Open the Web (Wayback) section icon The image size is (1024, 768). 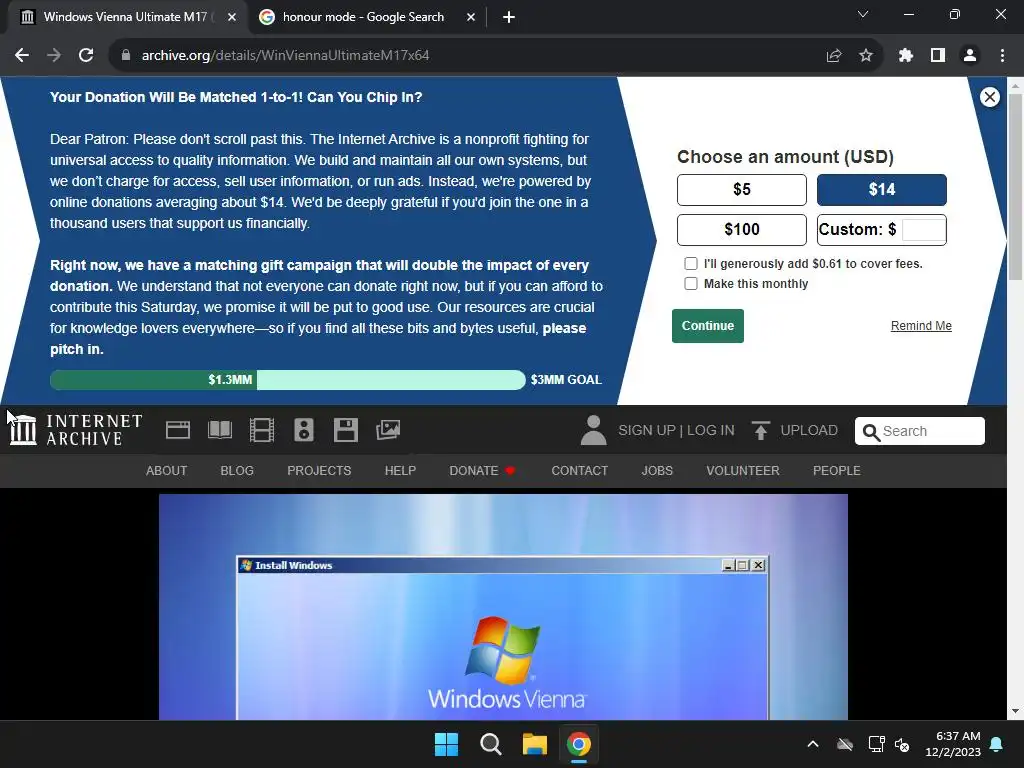[x=178, y=430]
